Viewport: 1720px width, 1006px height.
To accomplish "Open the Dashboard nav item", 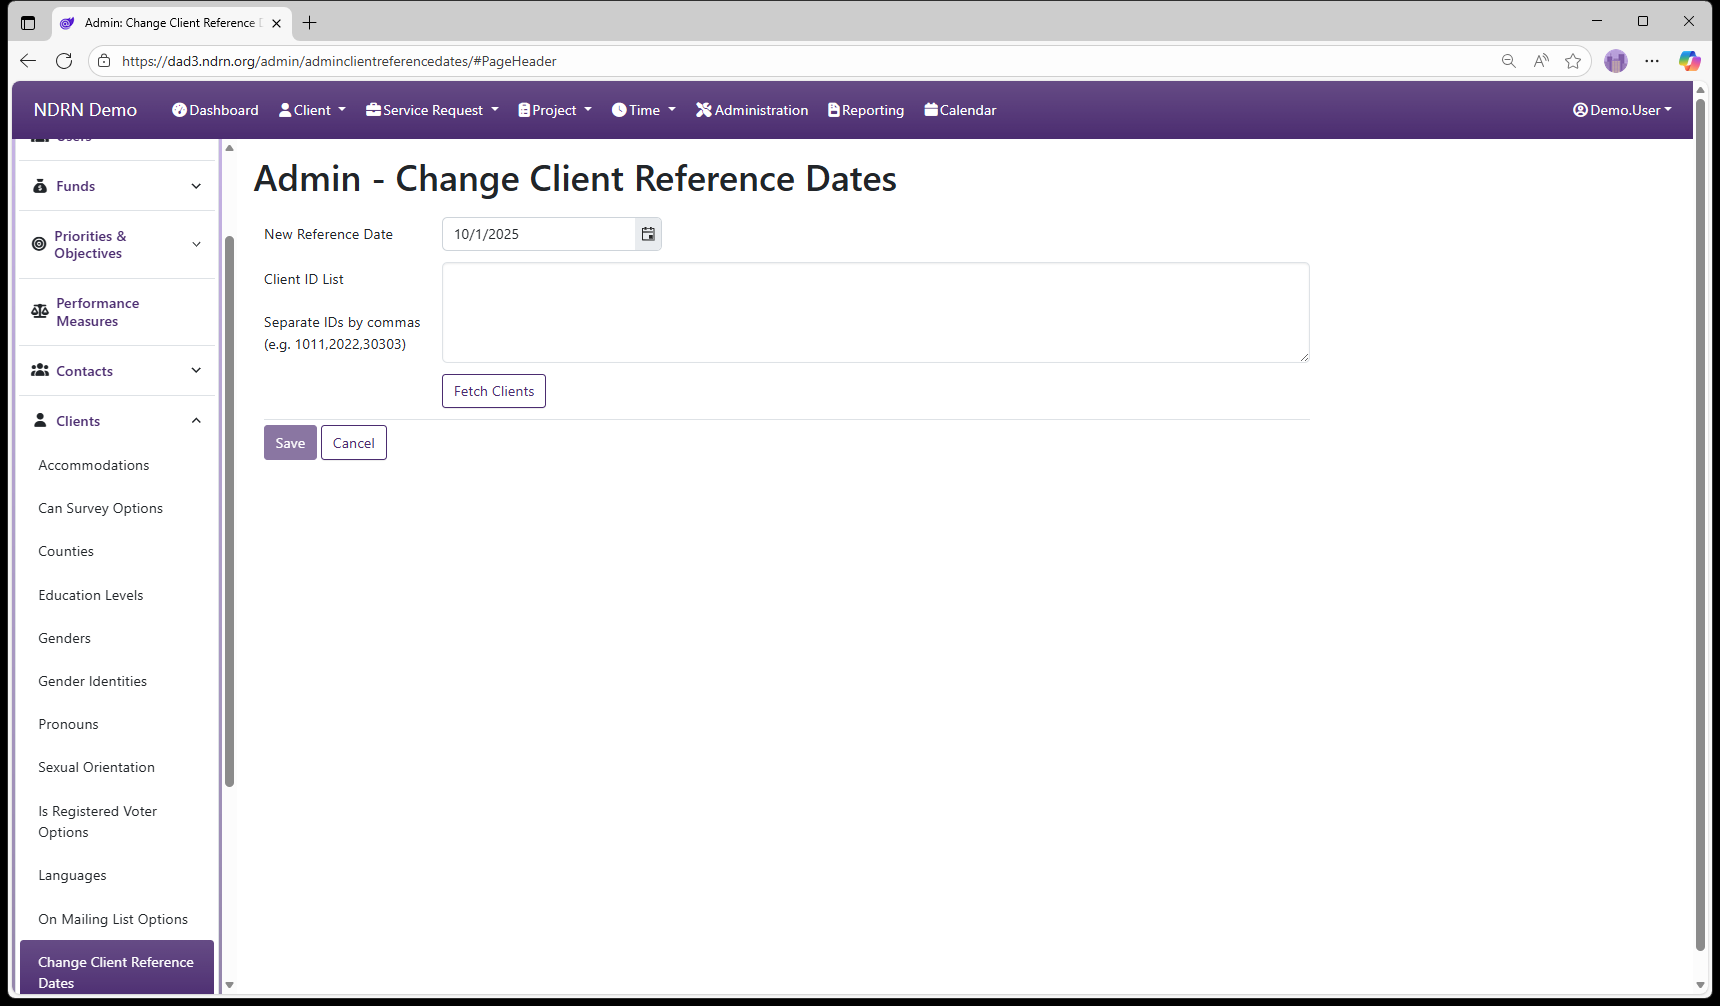I will coord(215,110).
